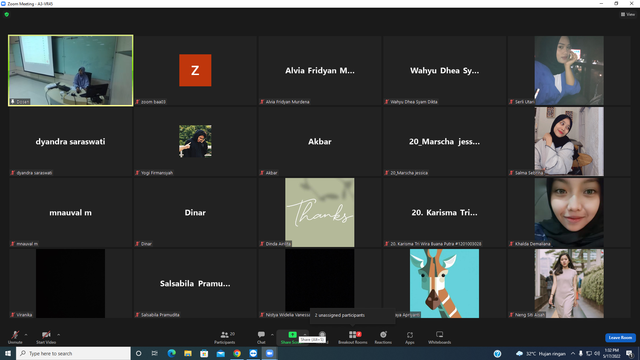Click the green Share Screen button
This screenshot has width=640, height=360.
(291, 337)
